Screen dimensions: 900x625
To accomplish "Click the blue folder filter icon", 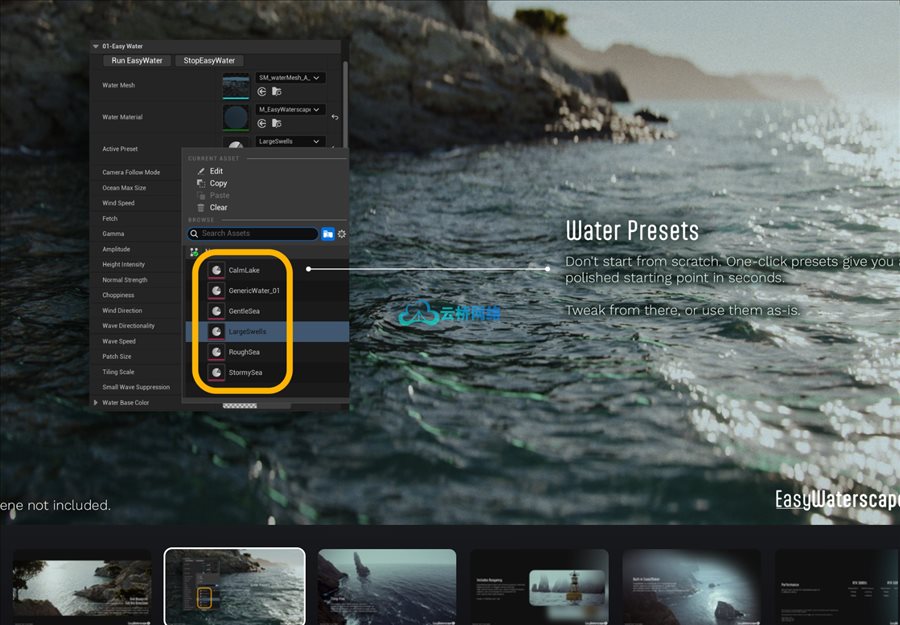I will [x=328, y=234].
